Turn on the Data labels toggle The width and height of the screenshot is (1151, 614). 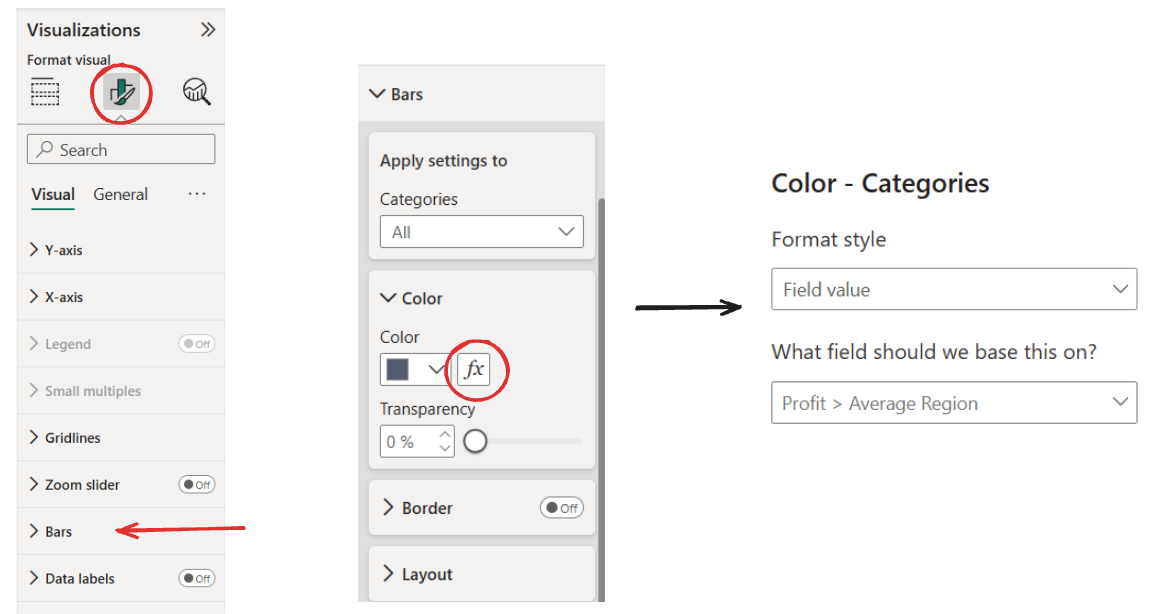(x=196, y=579)
